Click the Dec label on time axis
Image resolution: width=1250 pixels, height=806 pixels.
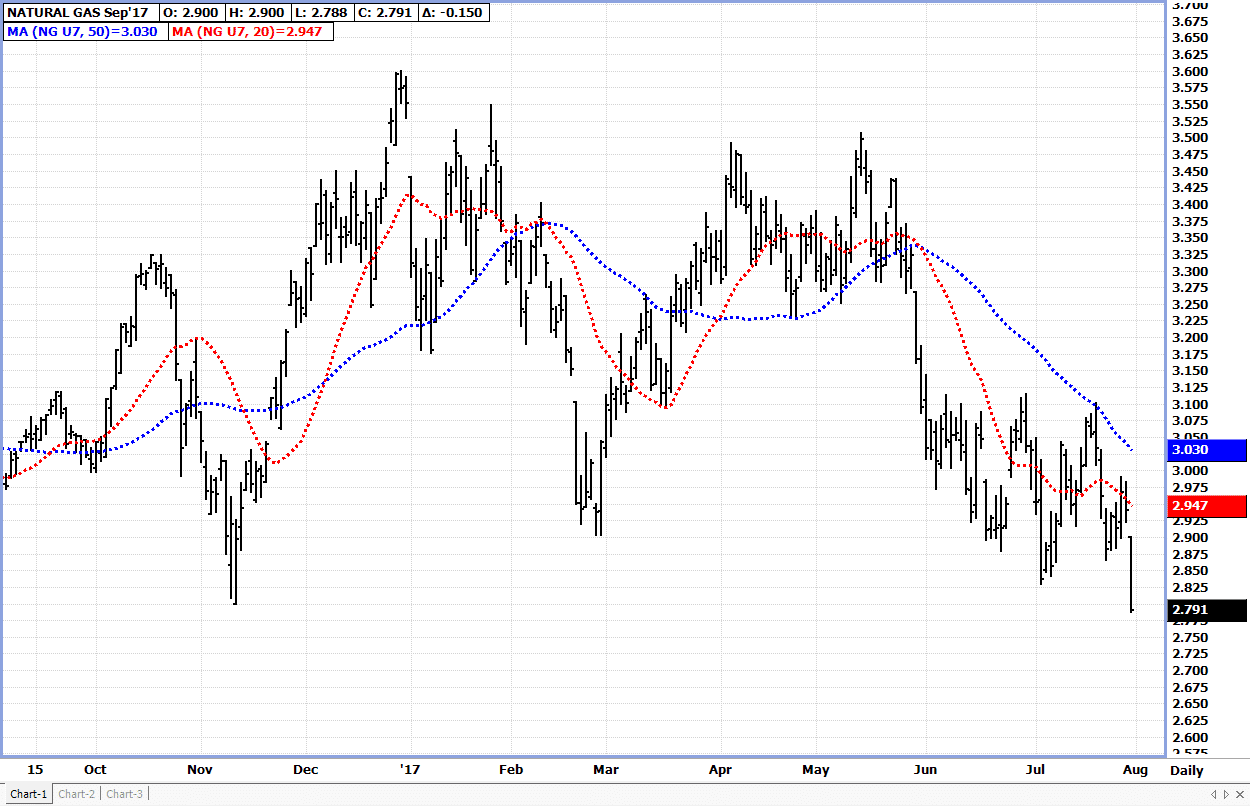click(x=306, y=770)
